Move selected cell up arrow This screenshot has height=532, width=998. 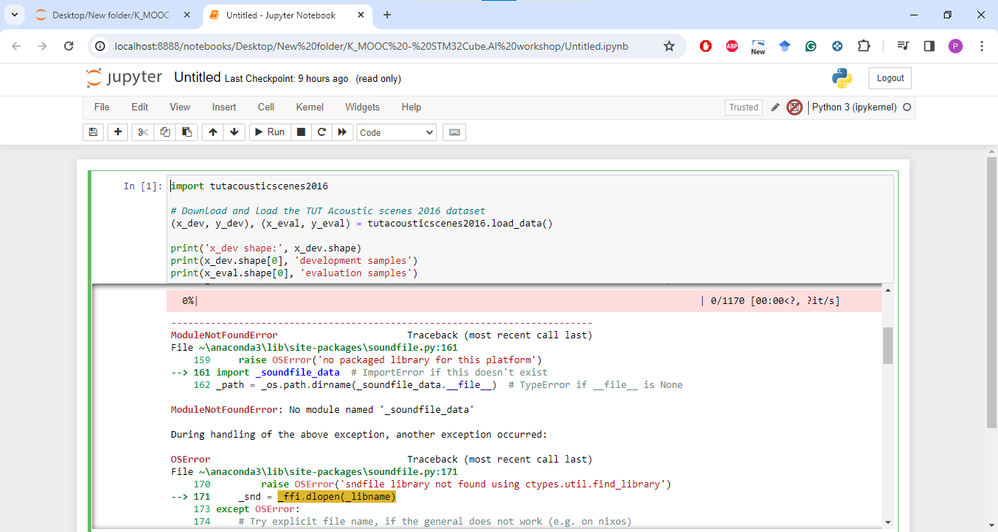[x=213, y=132]
